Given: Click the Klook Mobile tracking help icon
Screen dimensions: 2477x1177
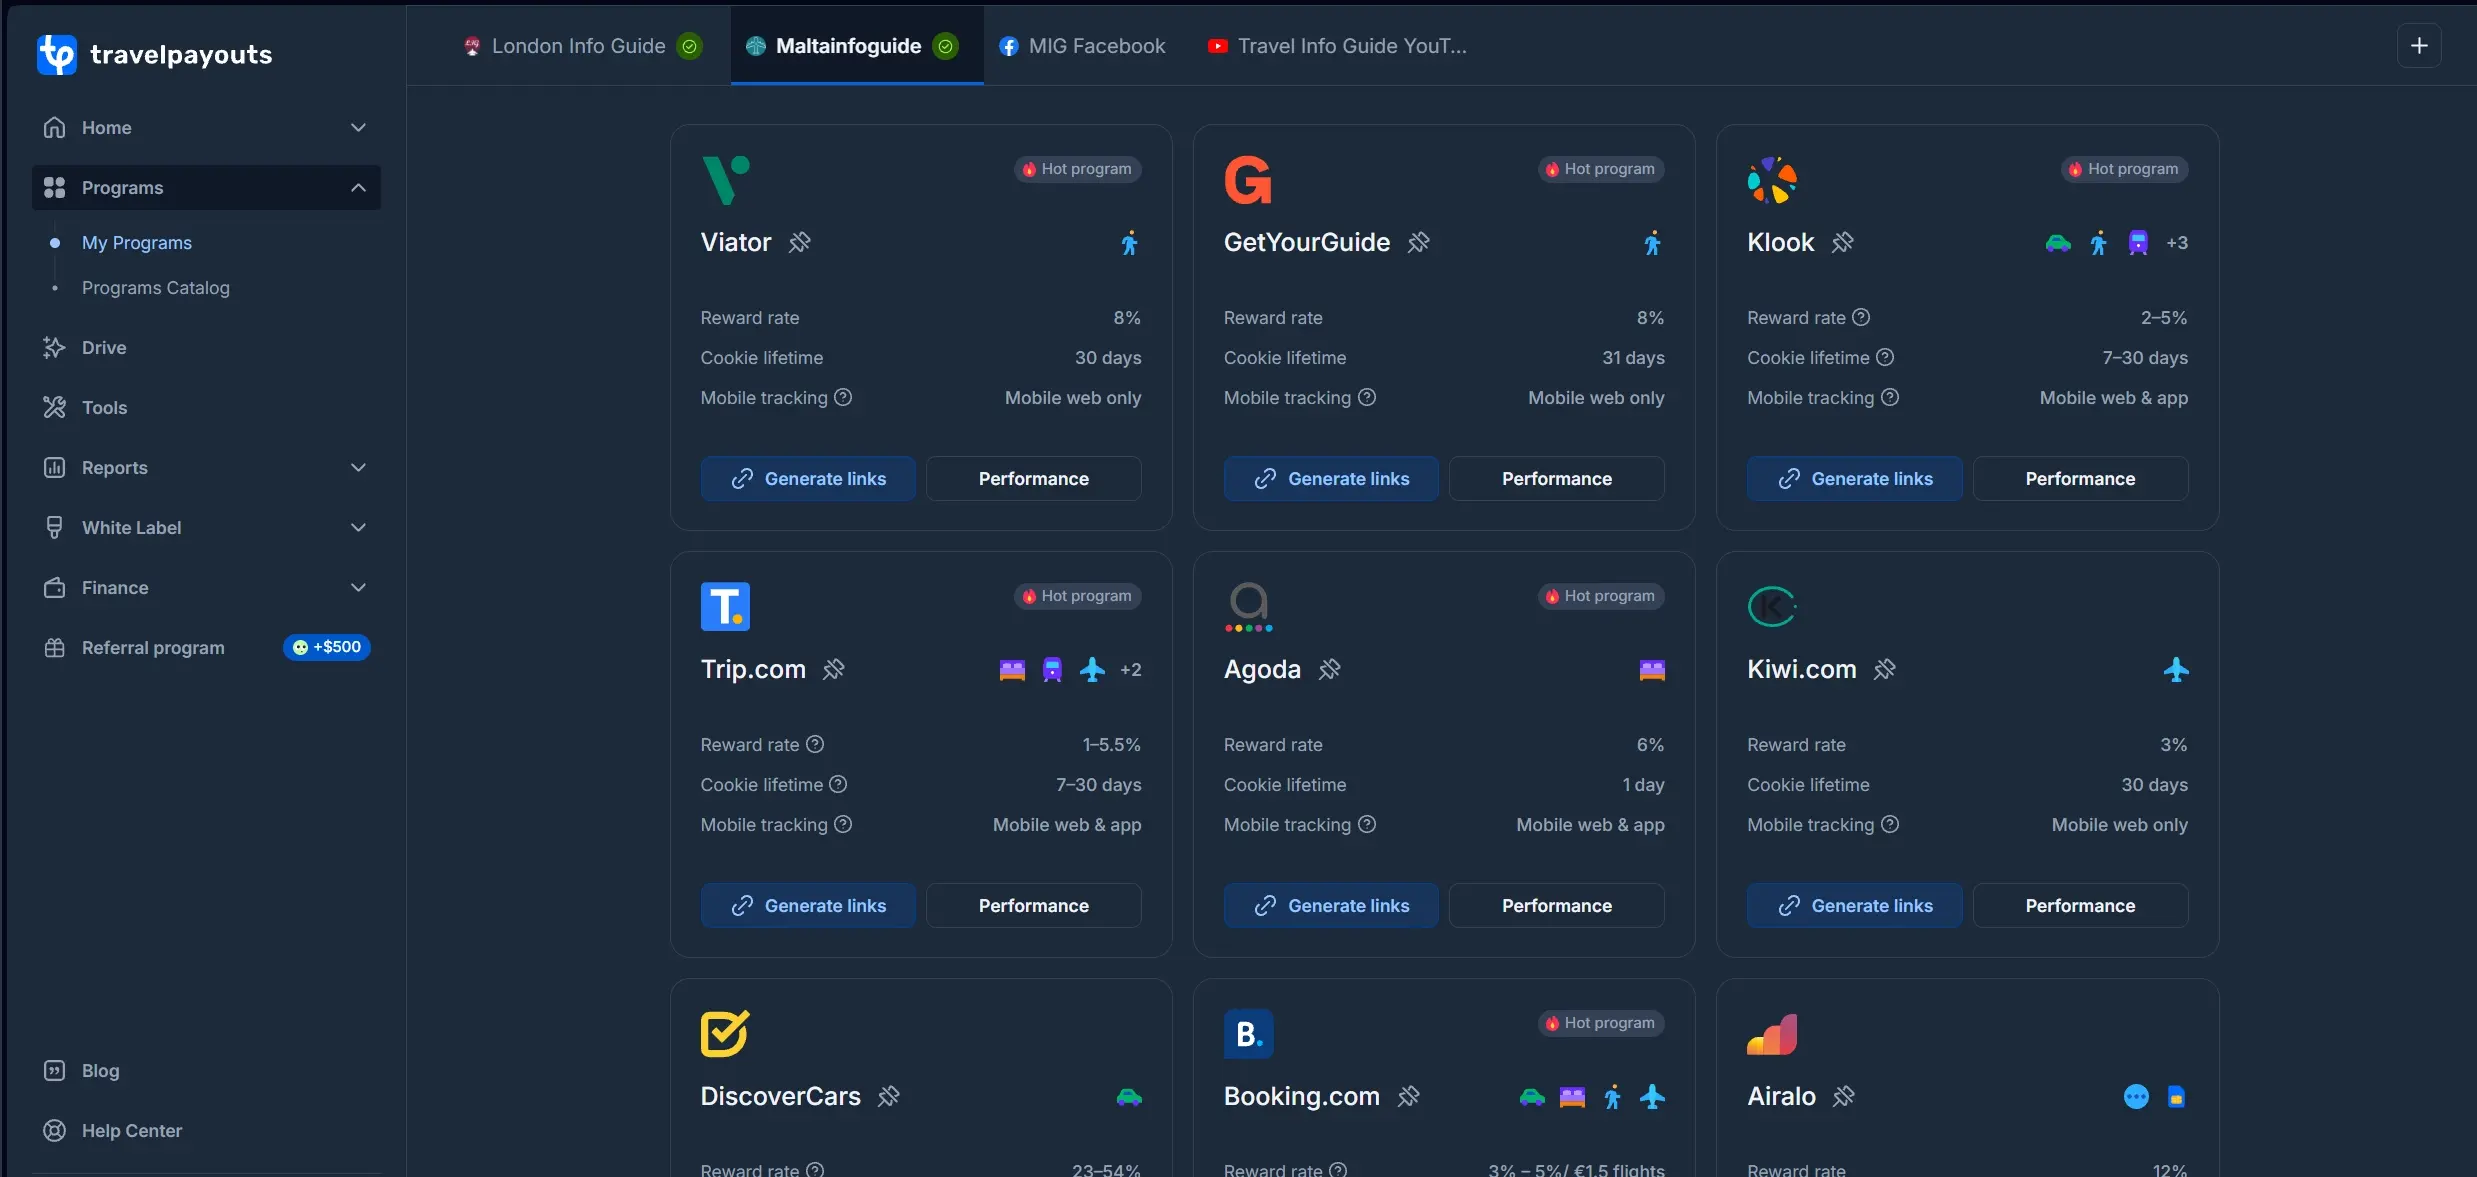Looking at the screenshot, I should [1890, 397].
